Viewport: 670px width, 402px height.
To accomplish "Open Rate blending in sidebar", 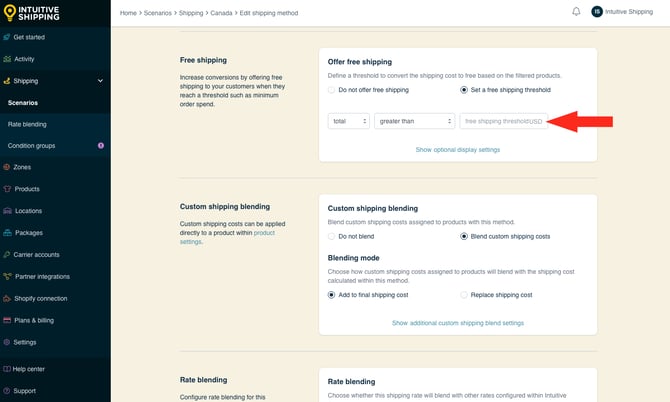I will pos(27,124).
